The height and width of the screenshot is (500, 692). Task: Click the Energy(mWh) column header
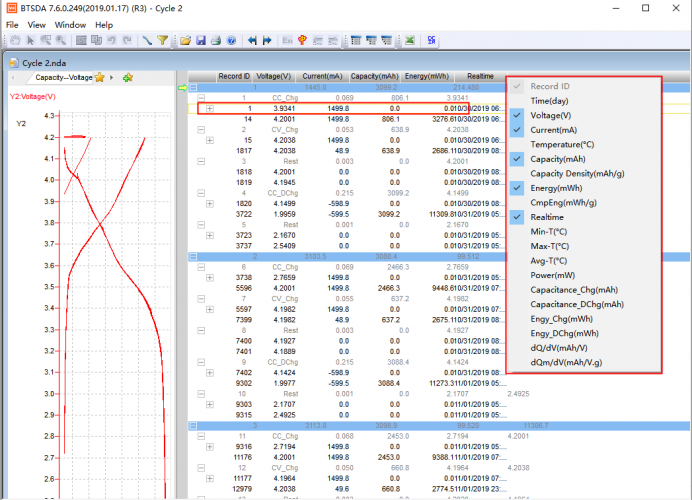[427, 76]
